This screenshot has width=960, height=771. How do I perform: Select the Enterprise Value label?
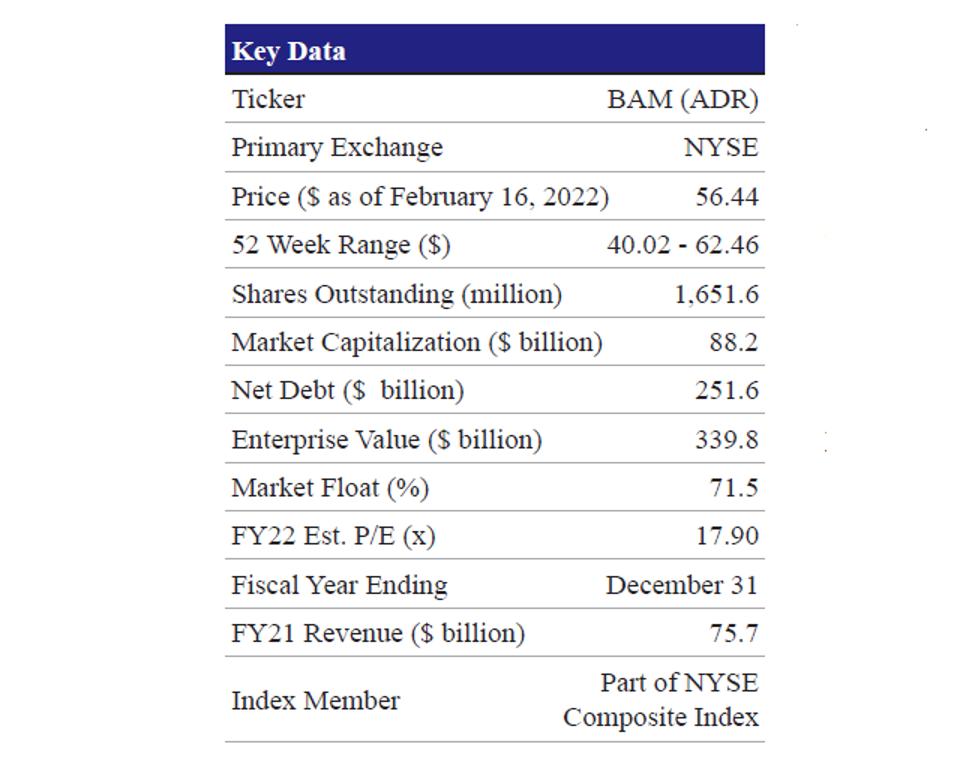387,439
